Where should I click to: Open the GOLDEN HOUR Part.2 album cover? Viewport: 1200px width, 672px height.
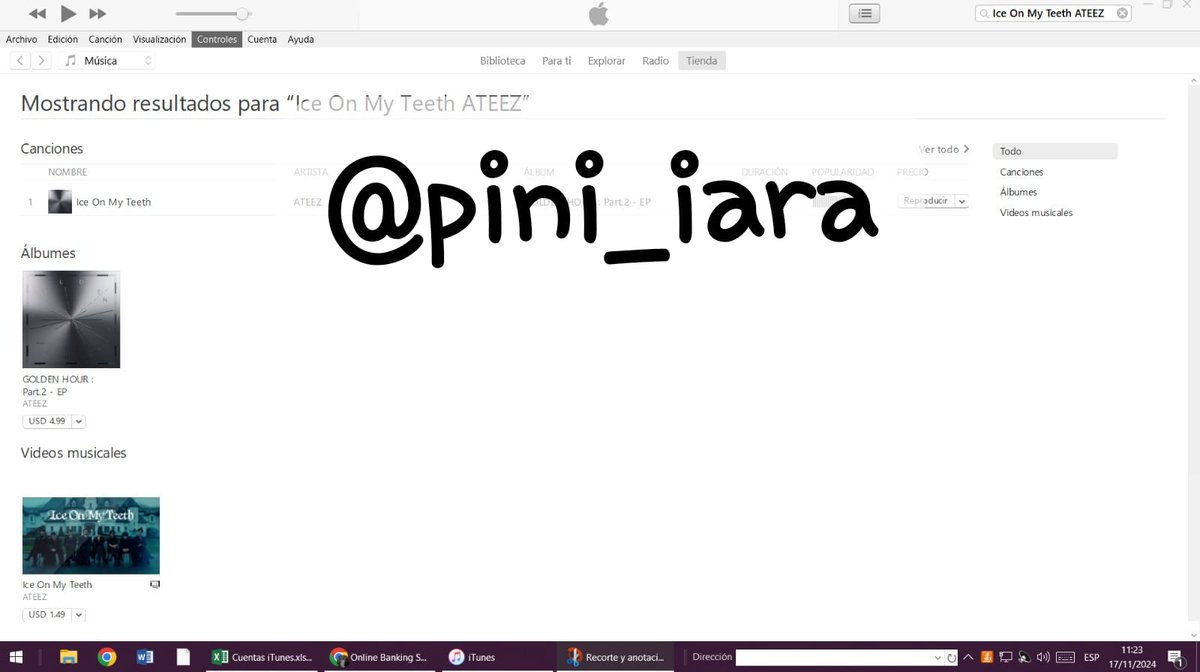coord(71,319)
